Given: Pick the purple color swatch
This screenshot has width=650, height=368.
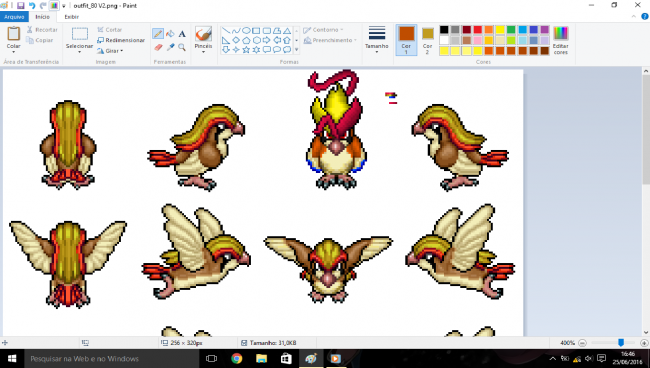Looking at the screenshot, I should click(x=545, y=29).
